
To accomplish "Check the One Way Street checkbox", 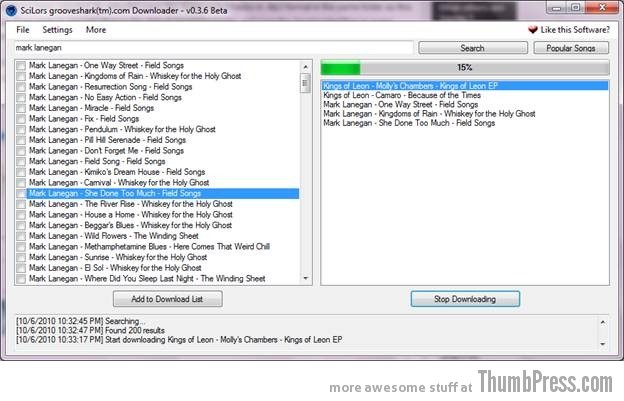I will click(21, 66).
